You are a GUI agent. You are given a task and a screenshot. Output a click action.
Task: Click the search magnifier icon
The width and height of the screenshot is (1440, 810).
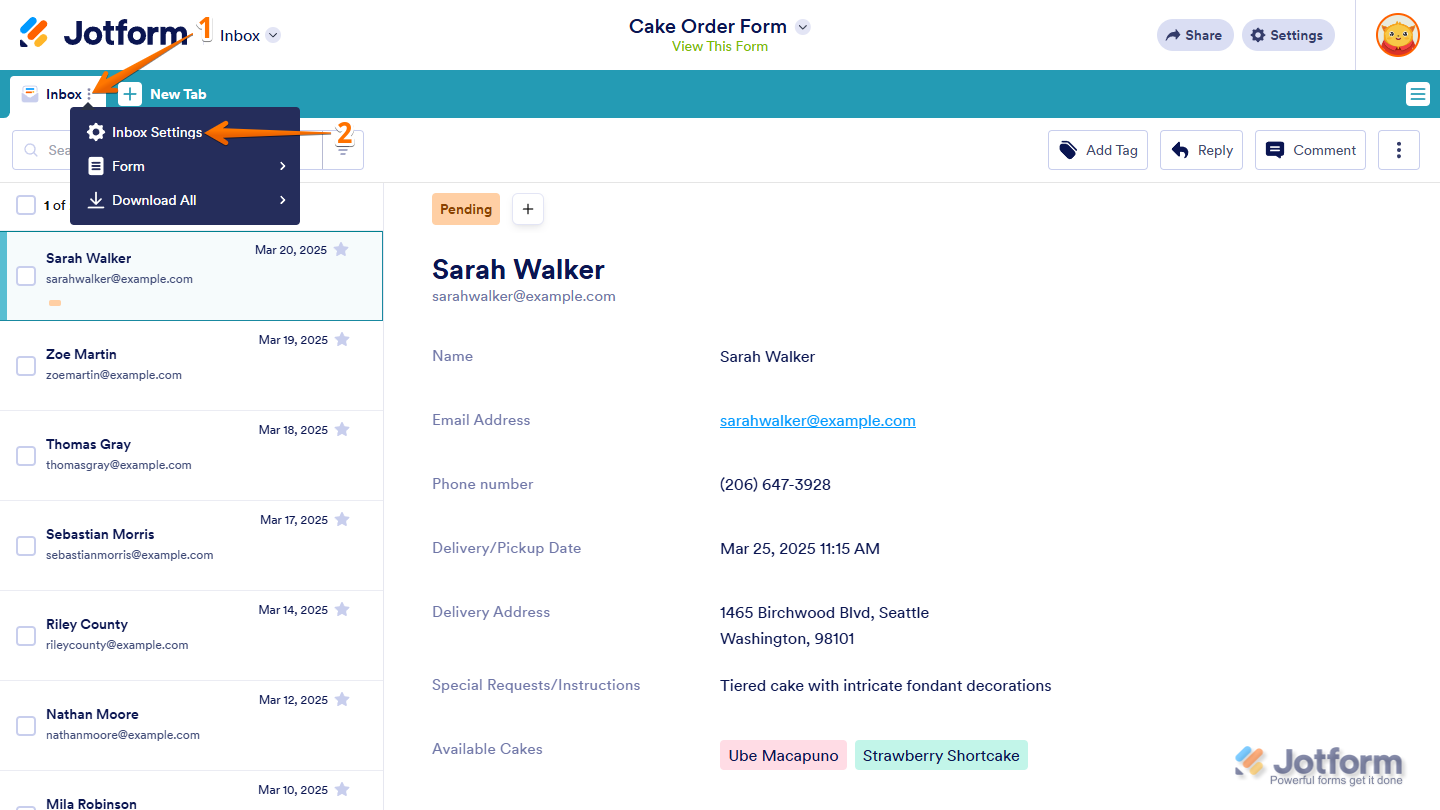click(31, 150)
